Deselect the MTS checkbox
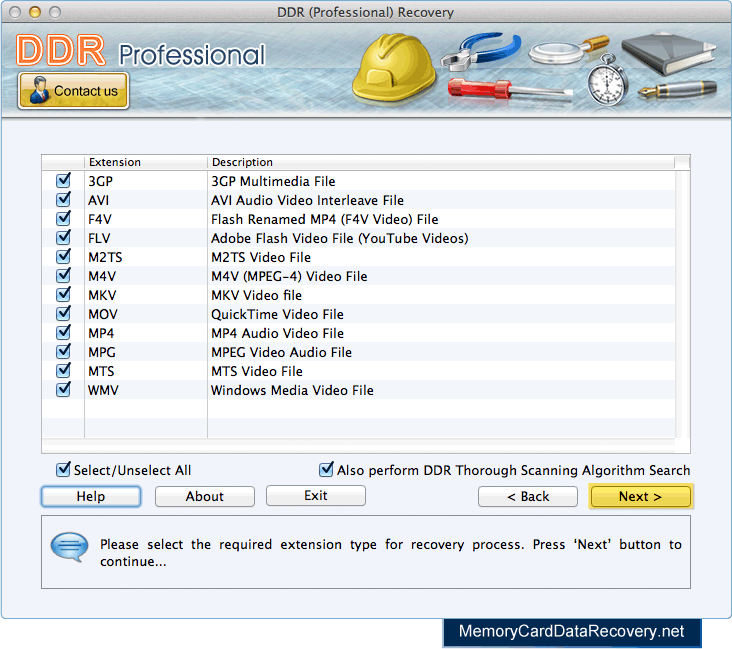The image size is (732, 649). (x=63, y=370)
